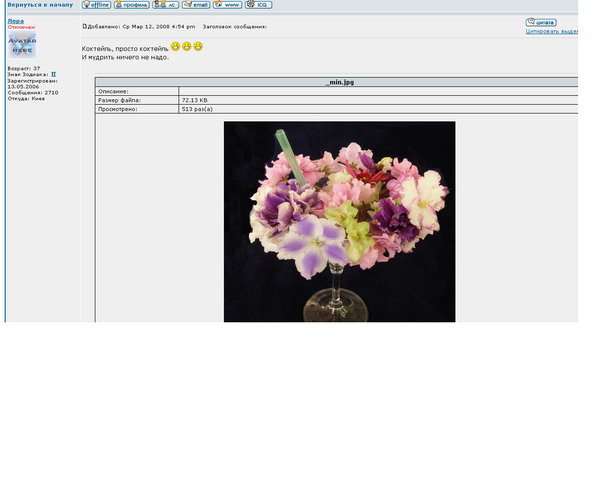Click the middle smiley emoticon
Image resolution: width=600 pixels, height=489 pixels.
[187, 47]
